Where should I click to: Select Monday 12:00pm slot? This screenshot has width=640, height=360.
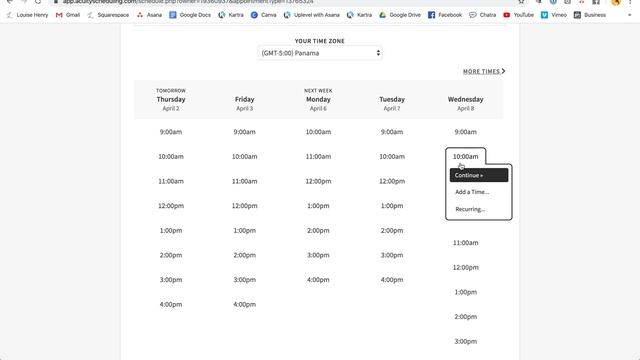tap(318, 181)
